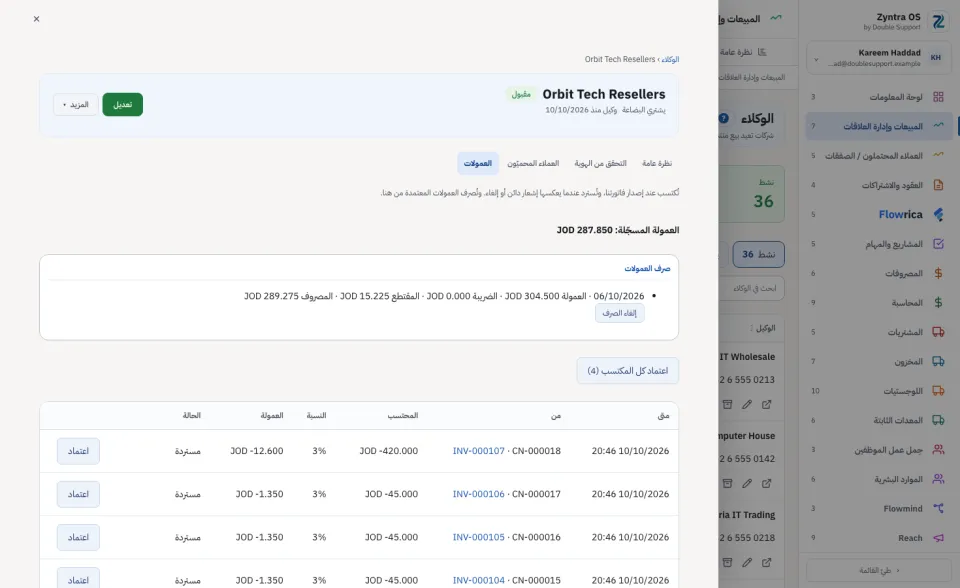Edit the IT Trading reseller row
The image size is (960, 588).
click(747, 562)
